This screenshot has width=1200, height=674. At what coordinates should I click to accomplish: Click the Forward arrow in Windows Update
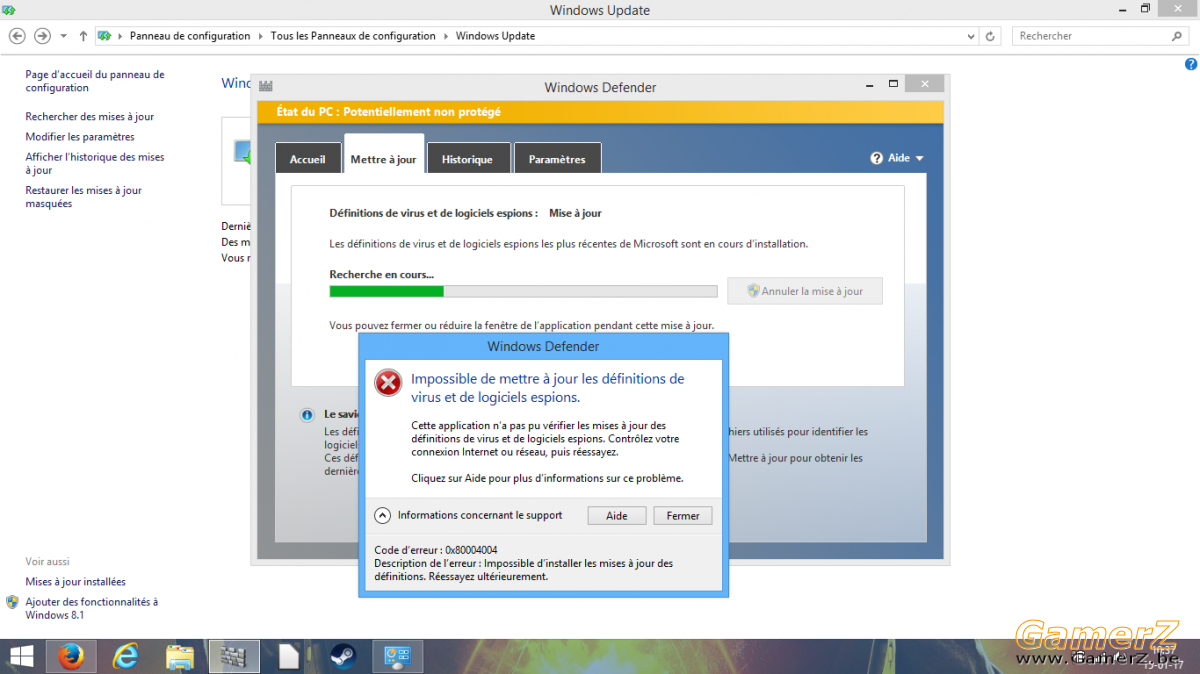(x=42, y=36)
